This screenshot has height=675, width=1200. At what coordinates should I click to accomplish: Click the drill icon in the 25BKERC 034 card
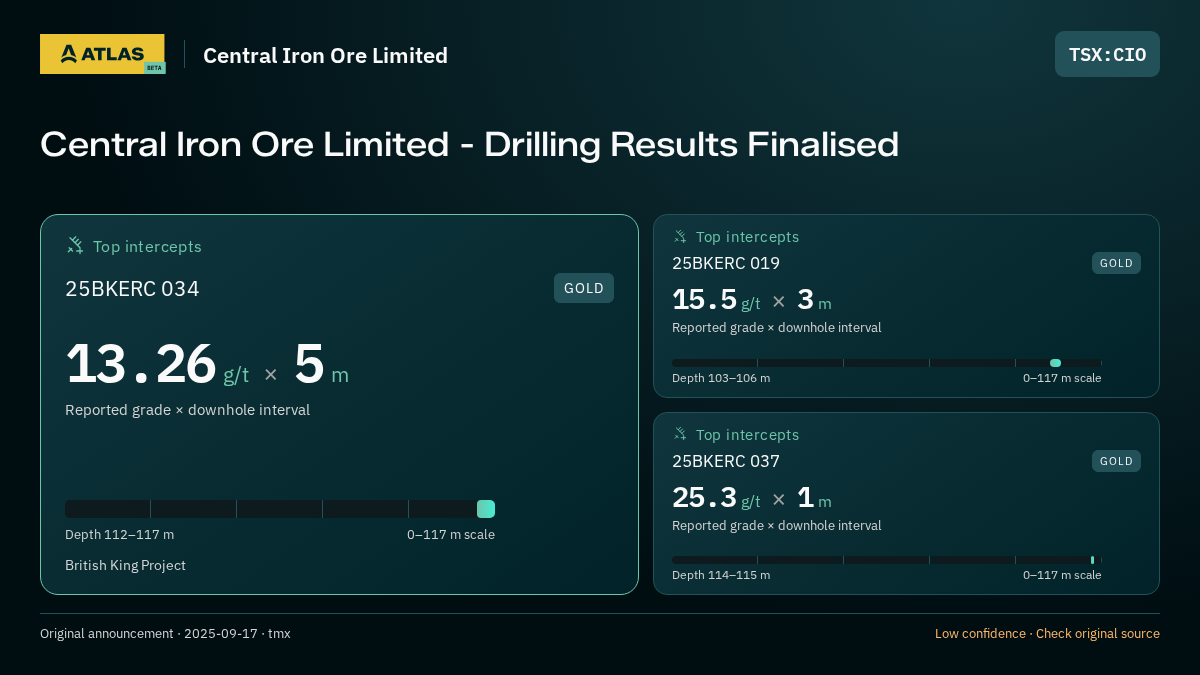point(75,246)
